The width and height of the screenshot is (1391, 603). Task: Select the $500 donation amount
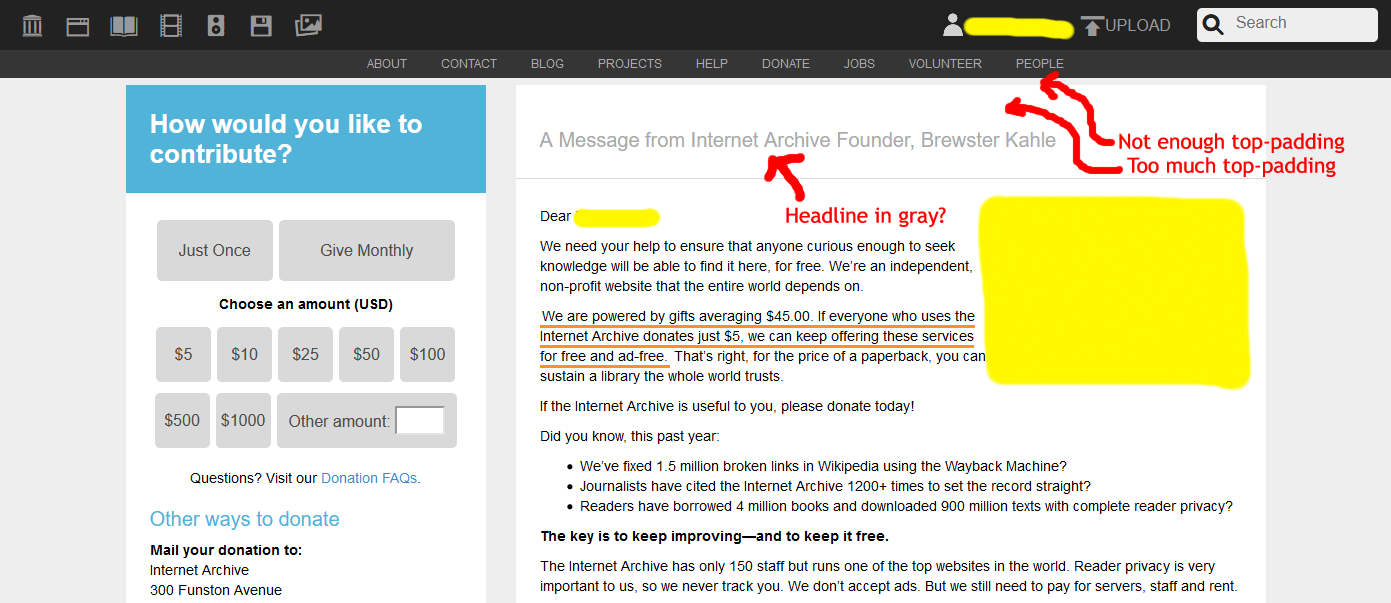point(182,420)
